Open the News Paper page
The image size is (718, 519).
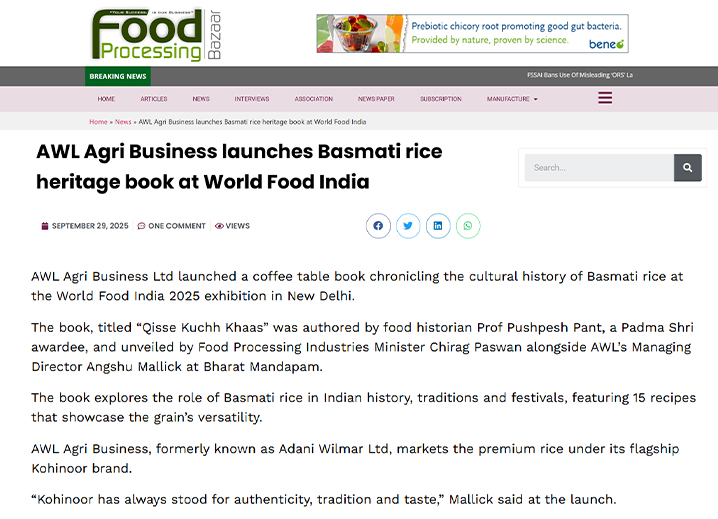pos(376,99)
